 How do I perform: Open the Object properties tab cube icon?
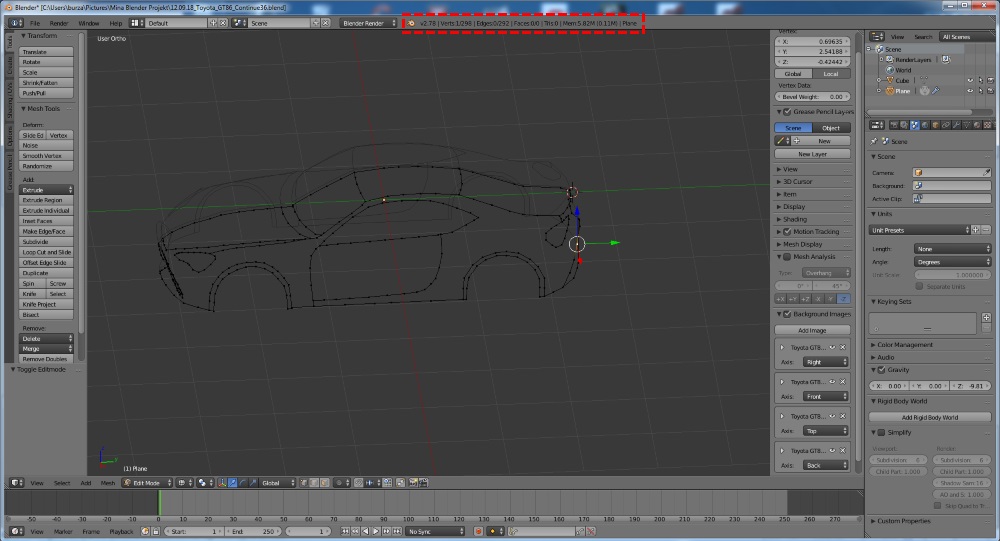(x=936, y=125)
